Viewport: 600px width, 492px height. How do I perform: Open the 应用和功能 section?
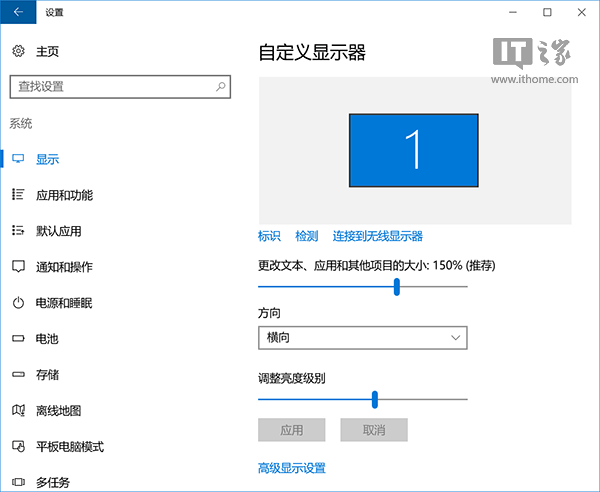coord(64,195)
